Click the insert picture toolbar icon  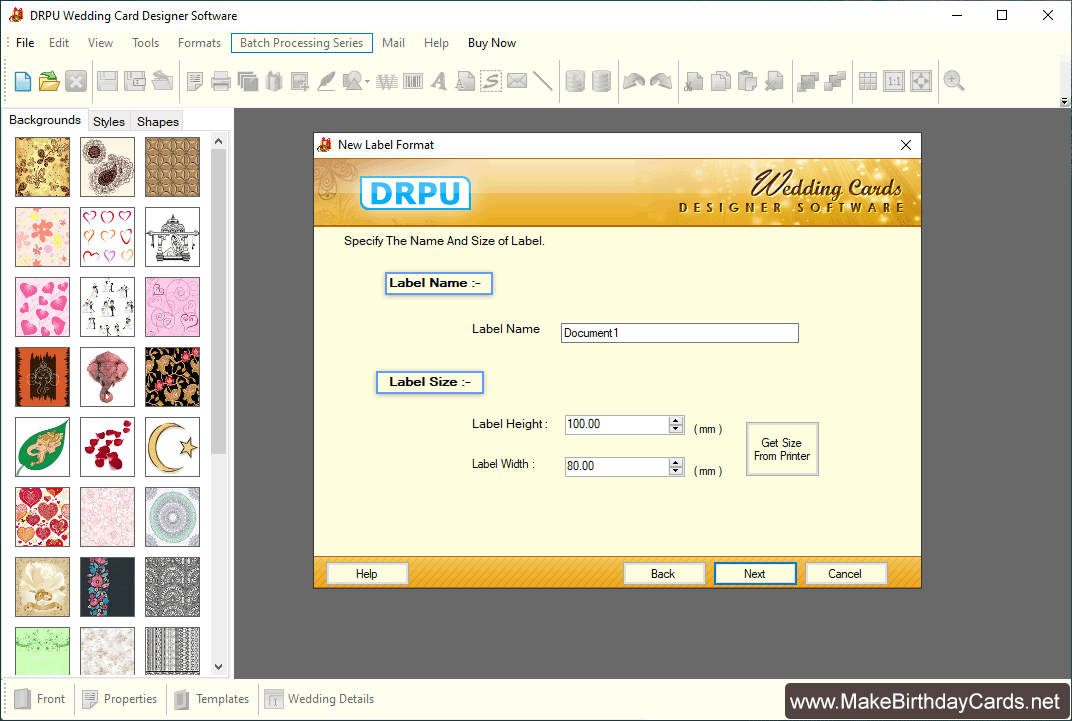click(x=300, y=81)
